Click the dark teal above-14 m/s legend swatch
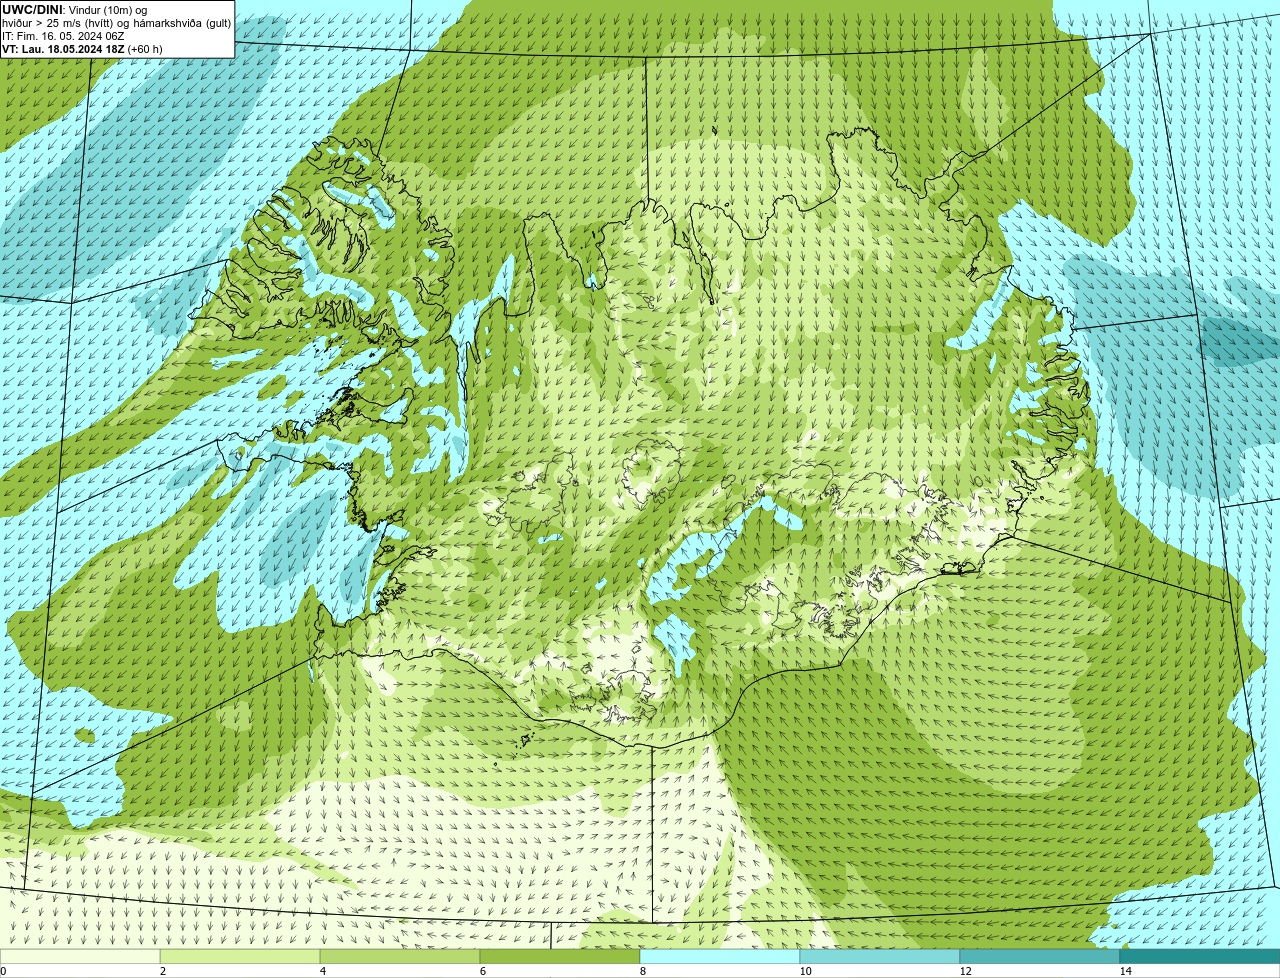 [x=1200, y=957]
